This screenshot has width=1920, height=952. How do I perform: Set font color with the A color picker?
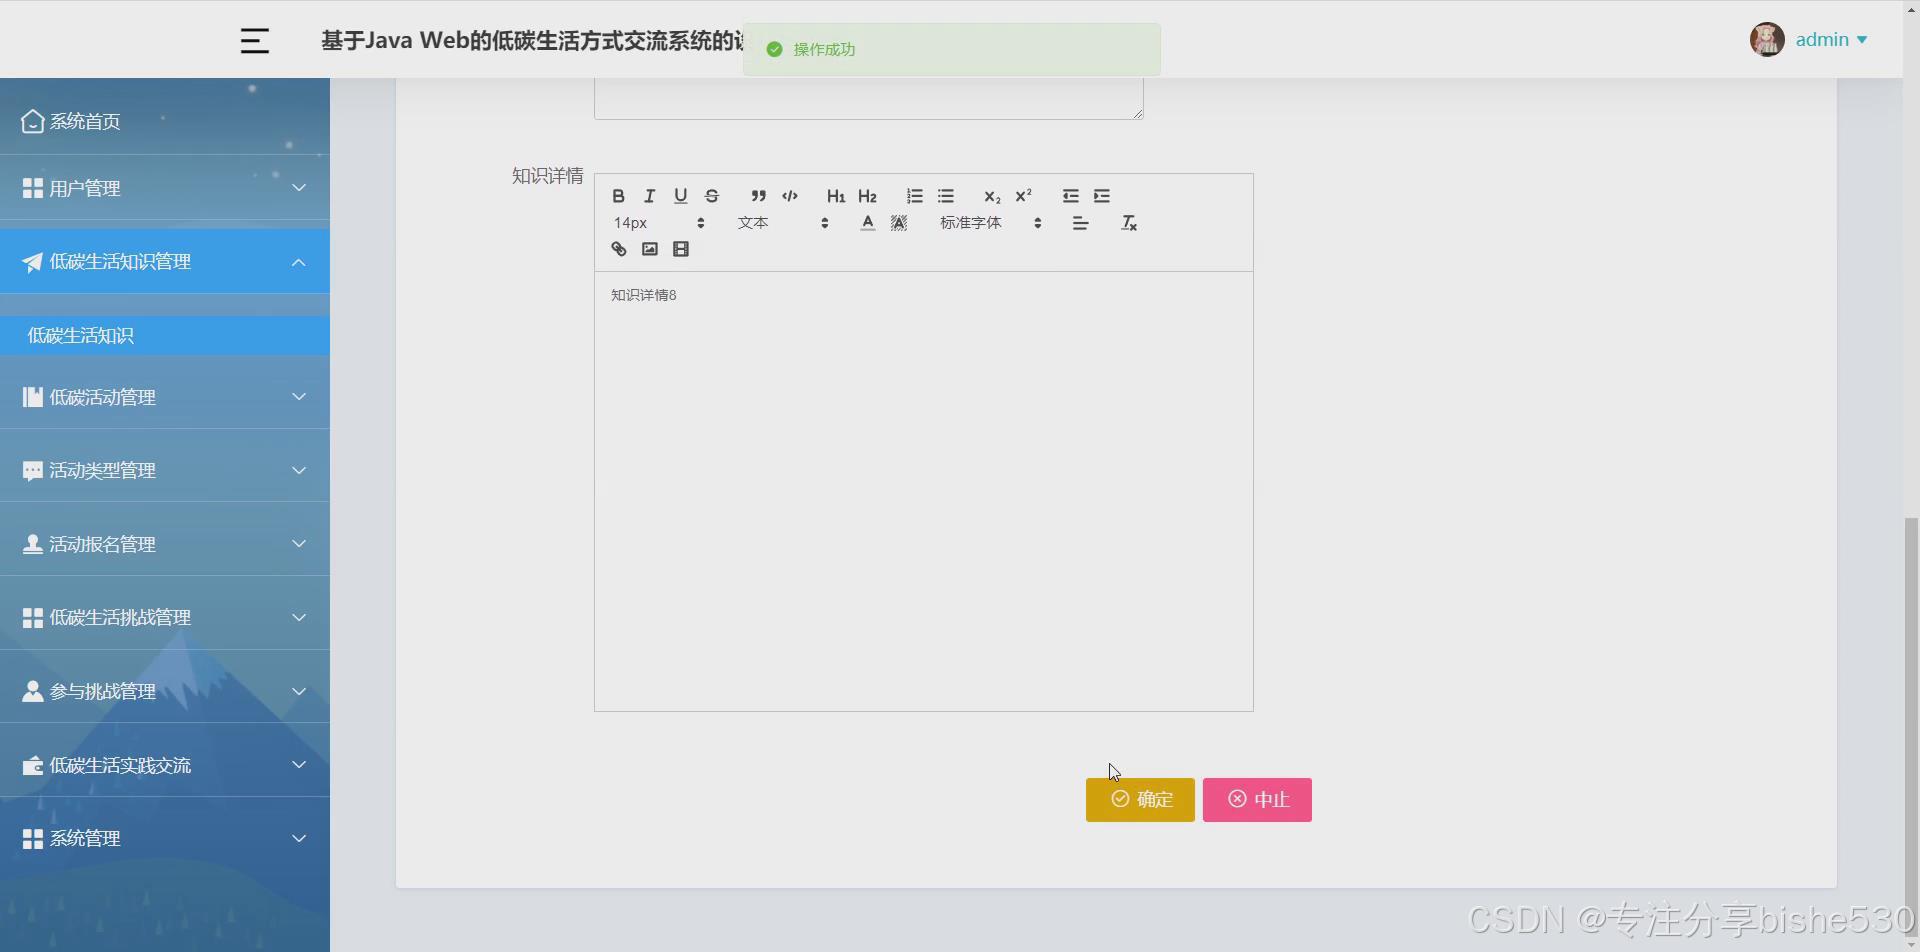866,223
